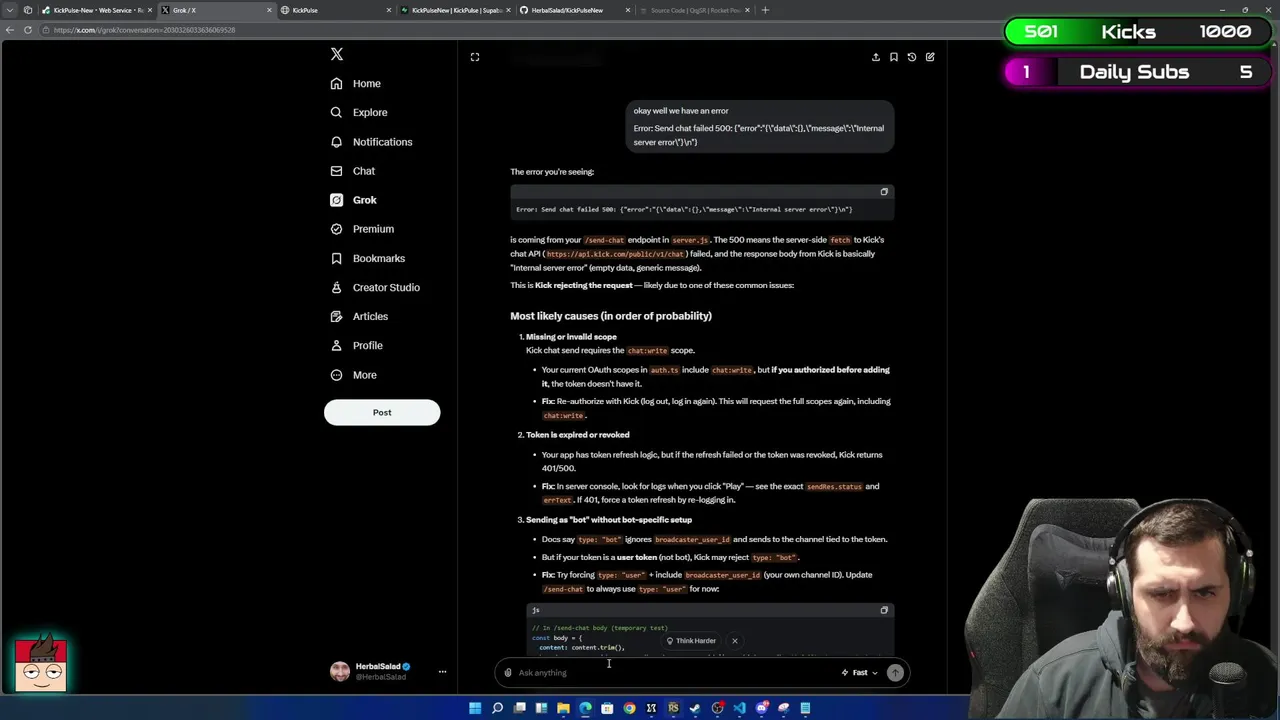Screen dimensions: 1280x720
Task: Go to Notifications
Action: (371, 142)
